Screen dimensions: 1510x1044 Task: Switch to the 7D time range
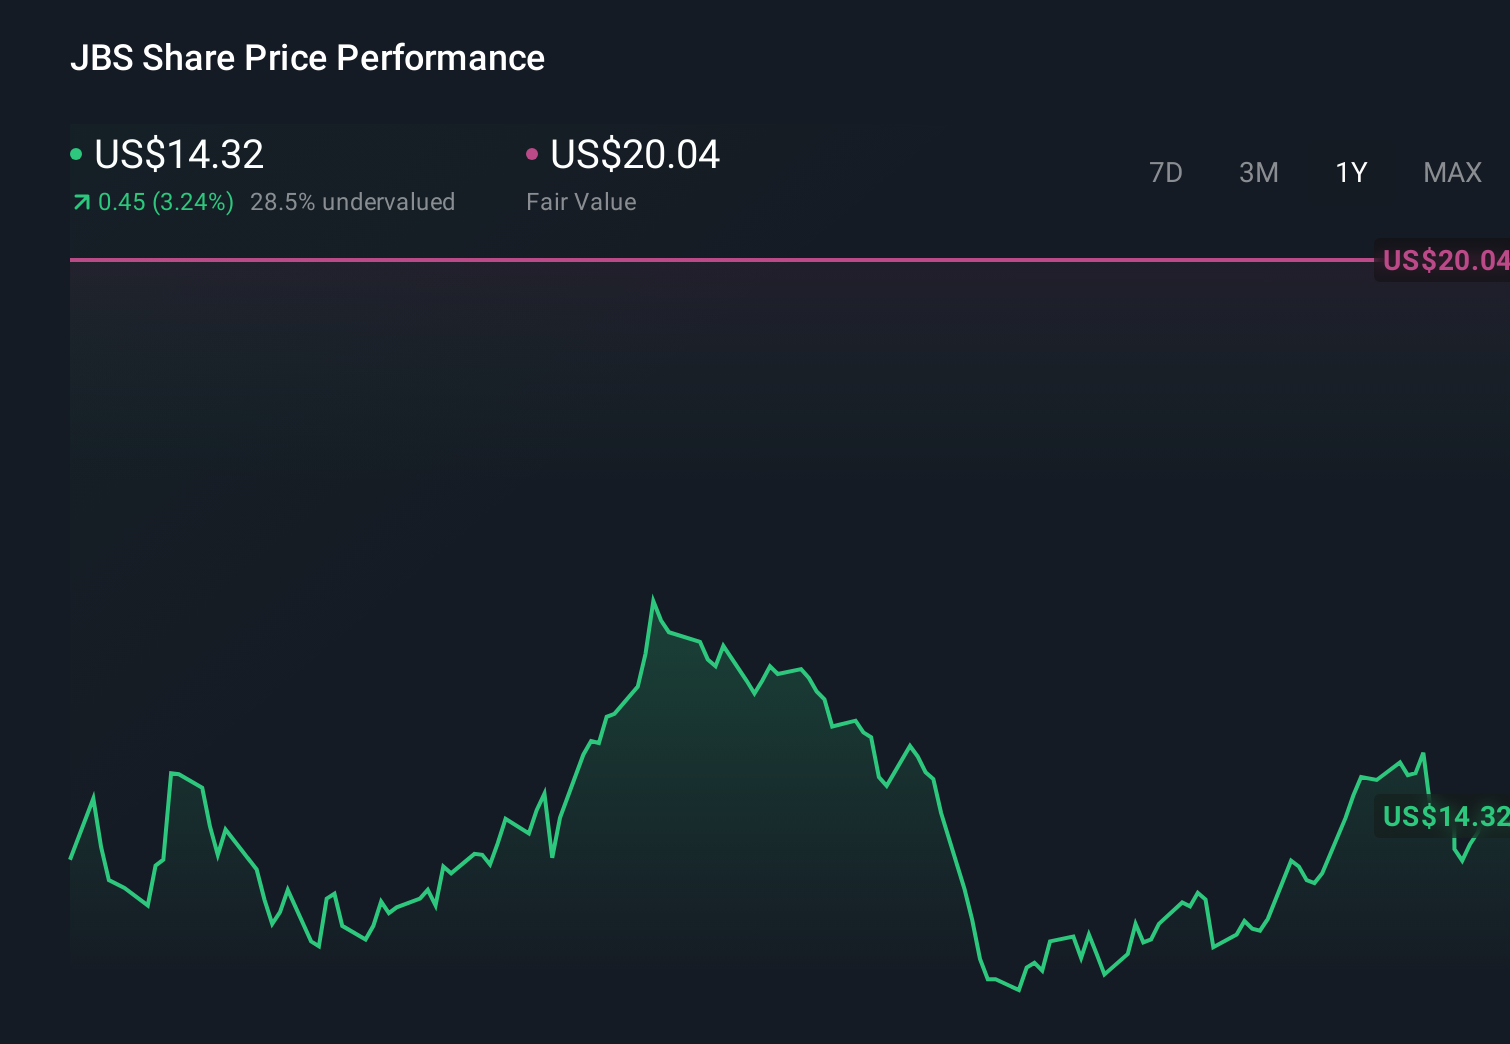point(1166,172)
